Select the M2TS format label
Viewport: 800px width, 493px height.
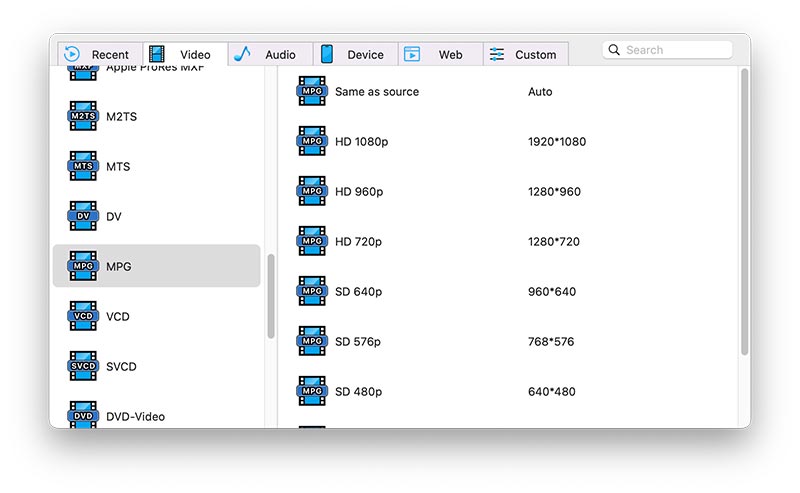tap(121, 116)
